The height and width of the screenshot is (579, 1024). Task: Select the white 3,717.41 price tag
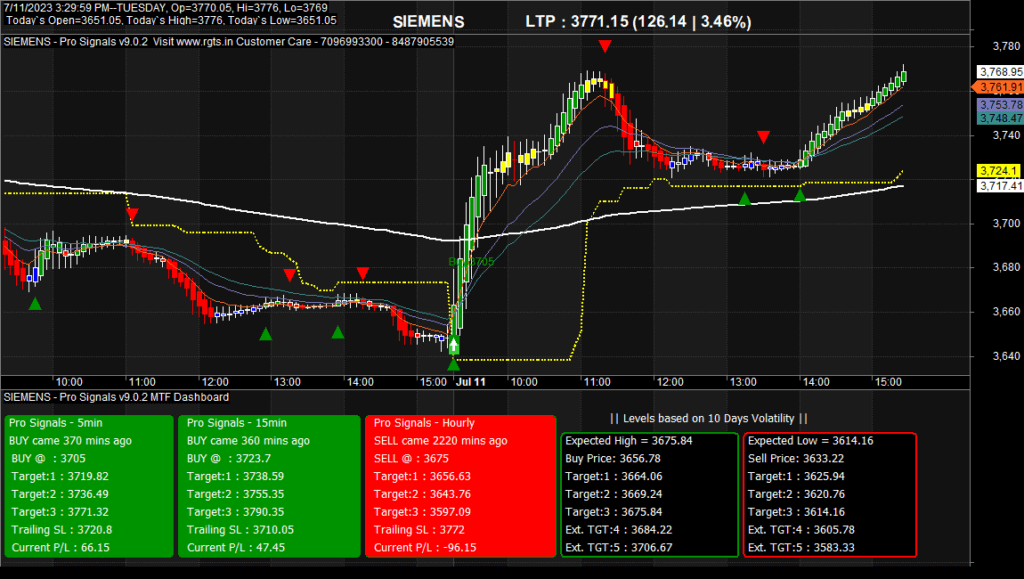point(1000,186)
